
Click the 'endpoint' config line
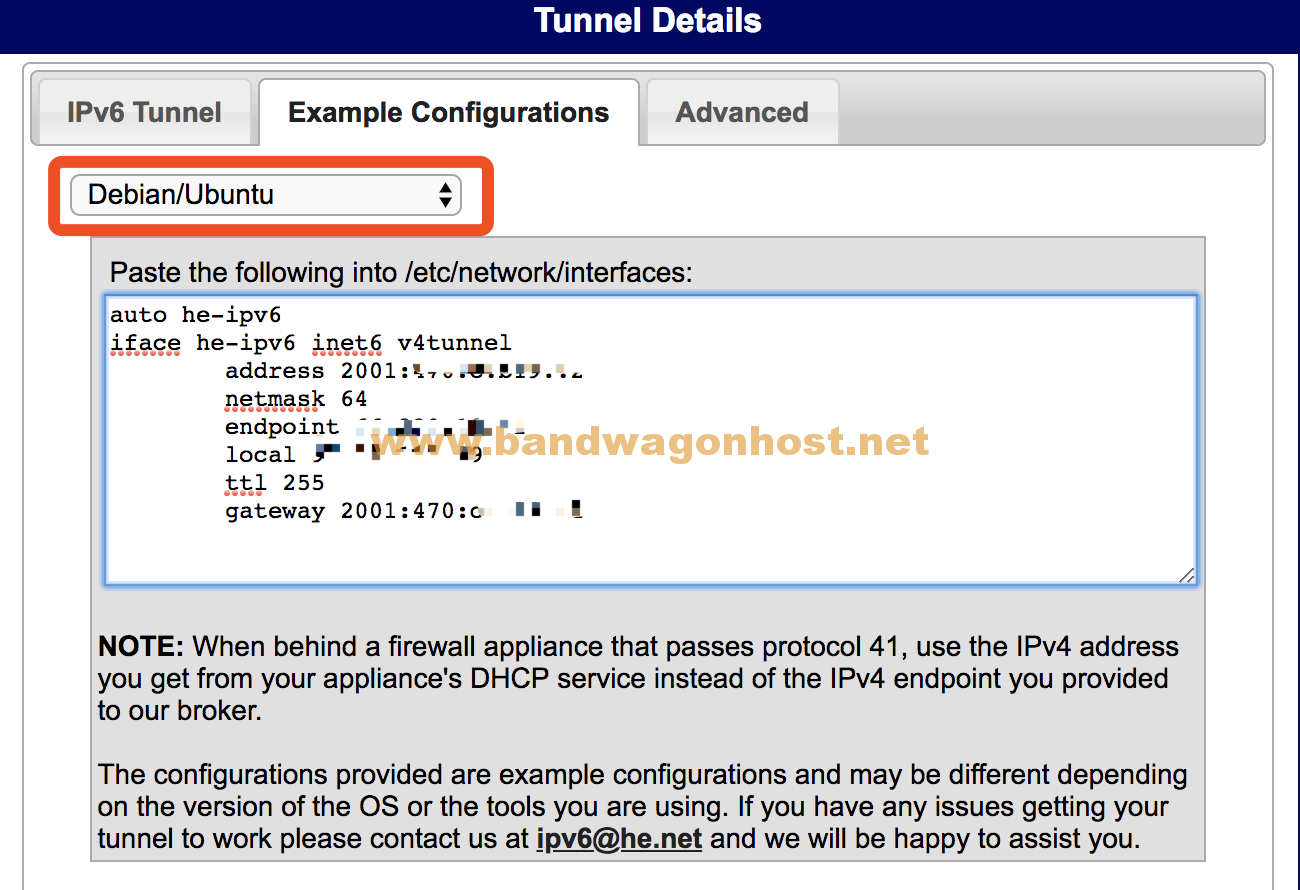point(282,427)
